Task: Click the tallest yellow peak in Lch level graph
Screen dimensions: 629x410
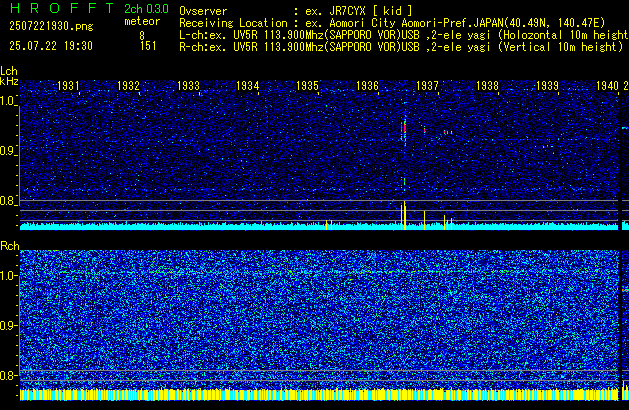Action: 405,215
